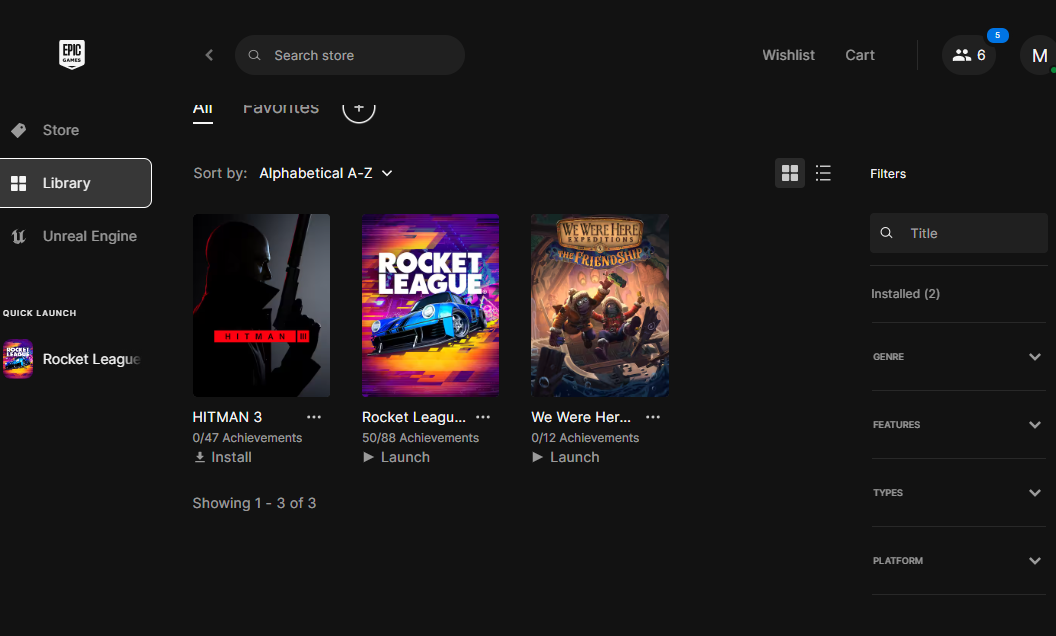This screenshot has height=636, width=1056.
Task: Launch Rocket League from its library card
Action: [397, 457]
